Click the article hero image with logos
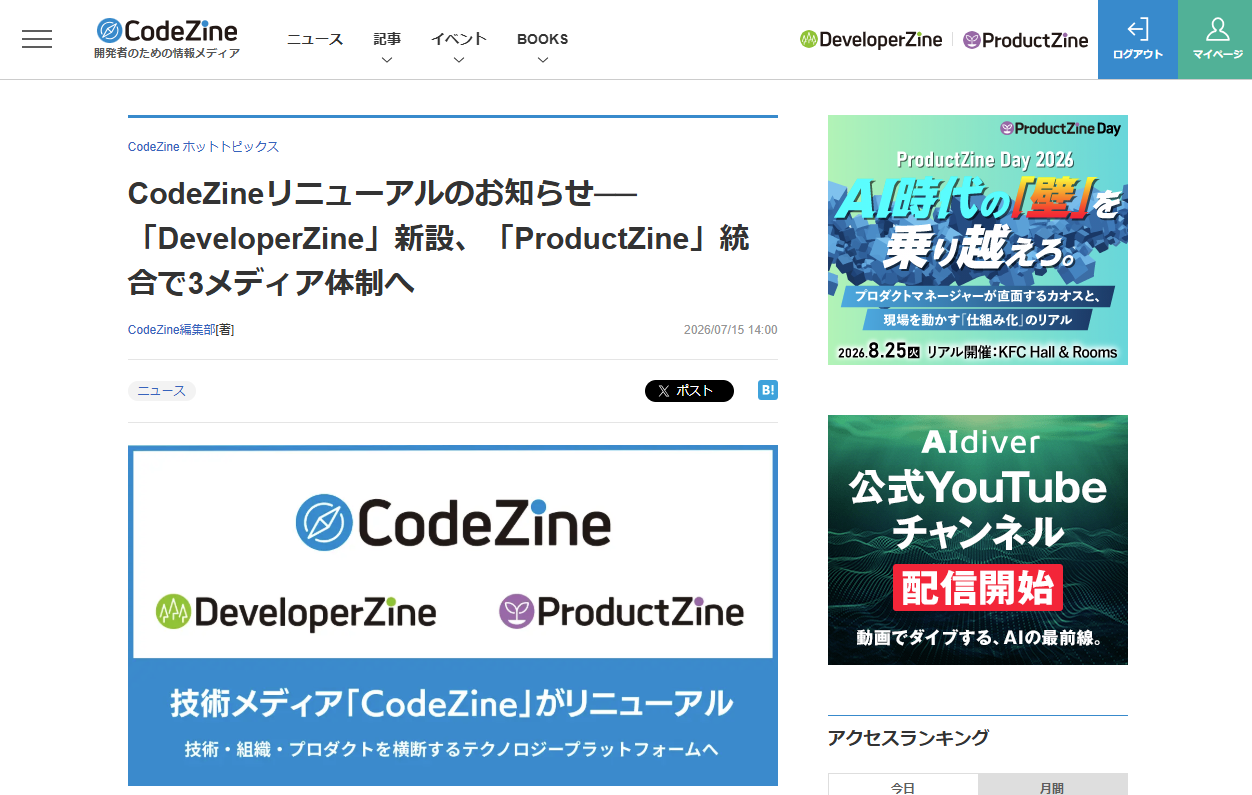This screenshot has width=1252, height=795. click(453, 615)
